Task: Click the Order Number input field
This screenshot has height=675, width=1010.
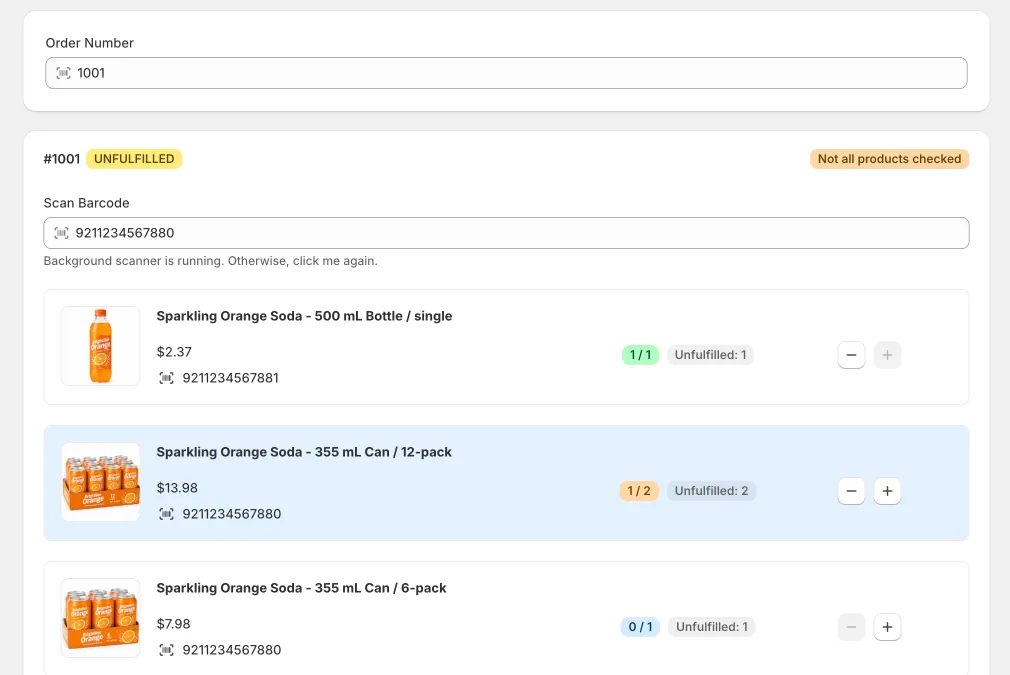Action: (x=506, y=73)
